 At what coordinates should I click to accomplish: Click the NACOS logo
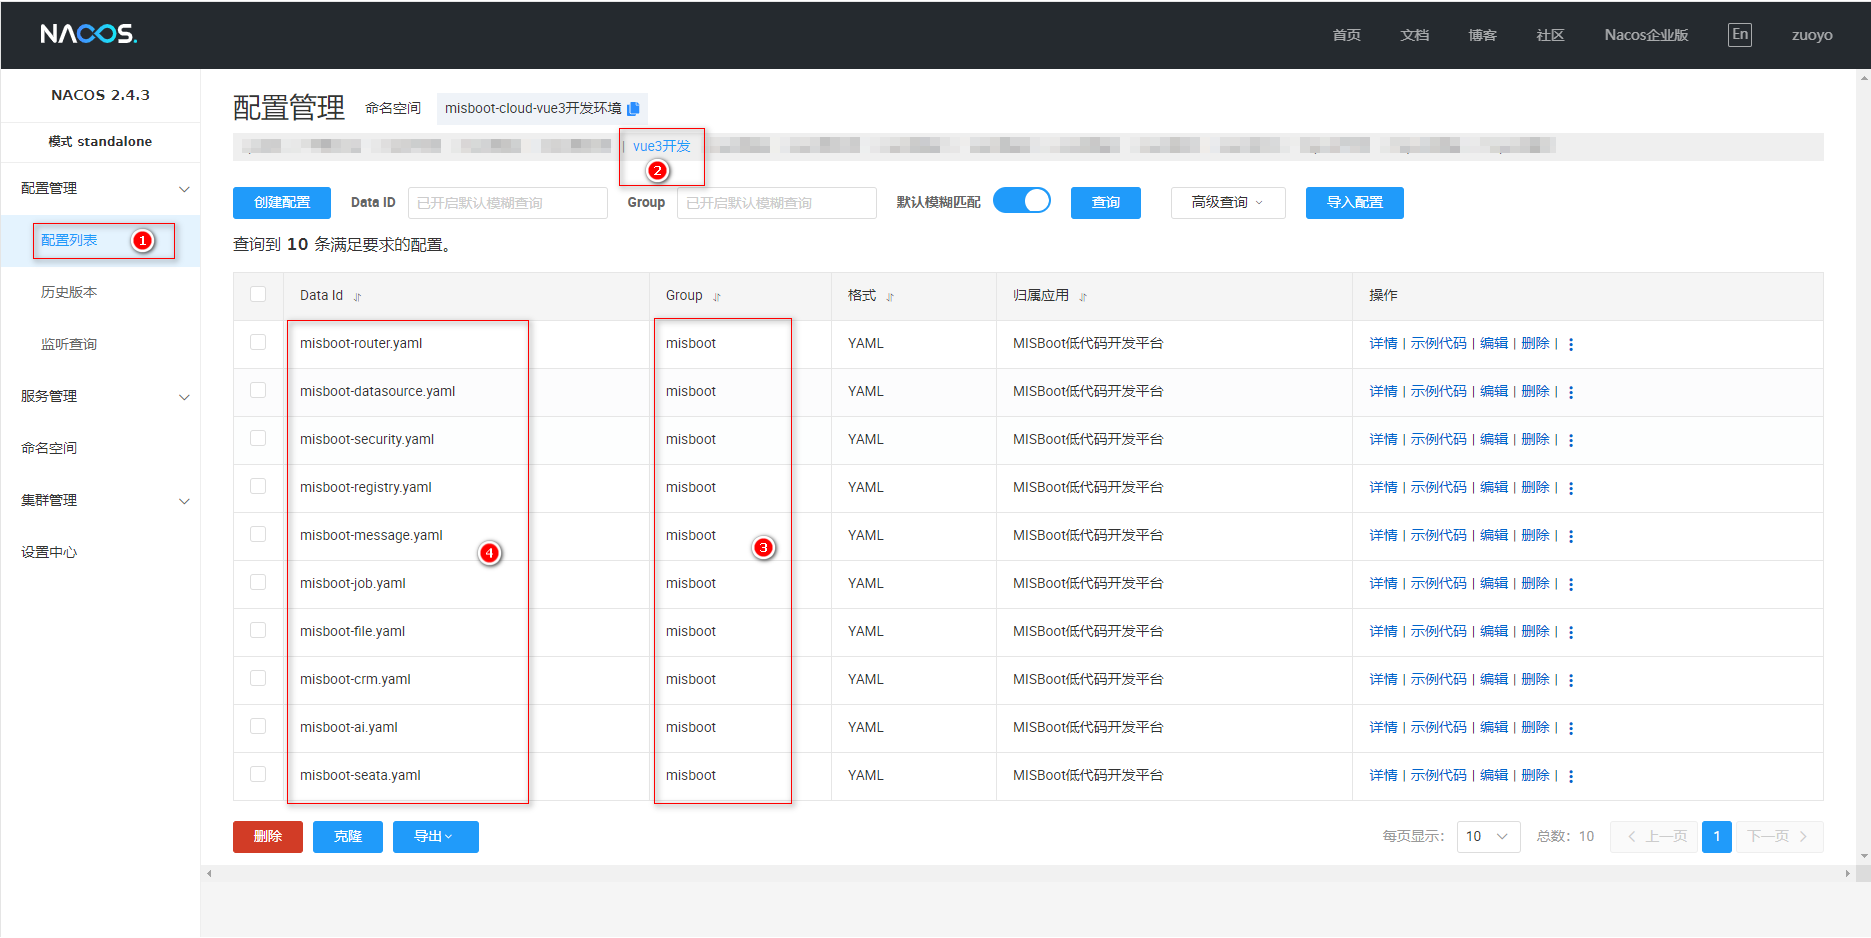click(x=89, y=34)
